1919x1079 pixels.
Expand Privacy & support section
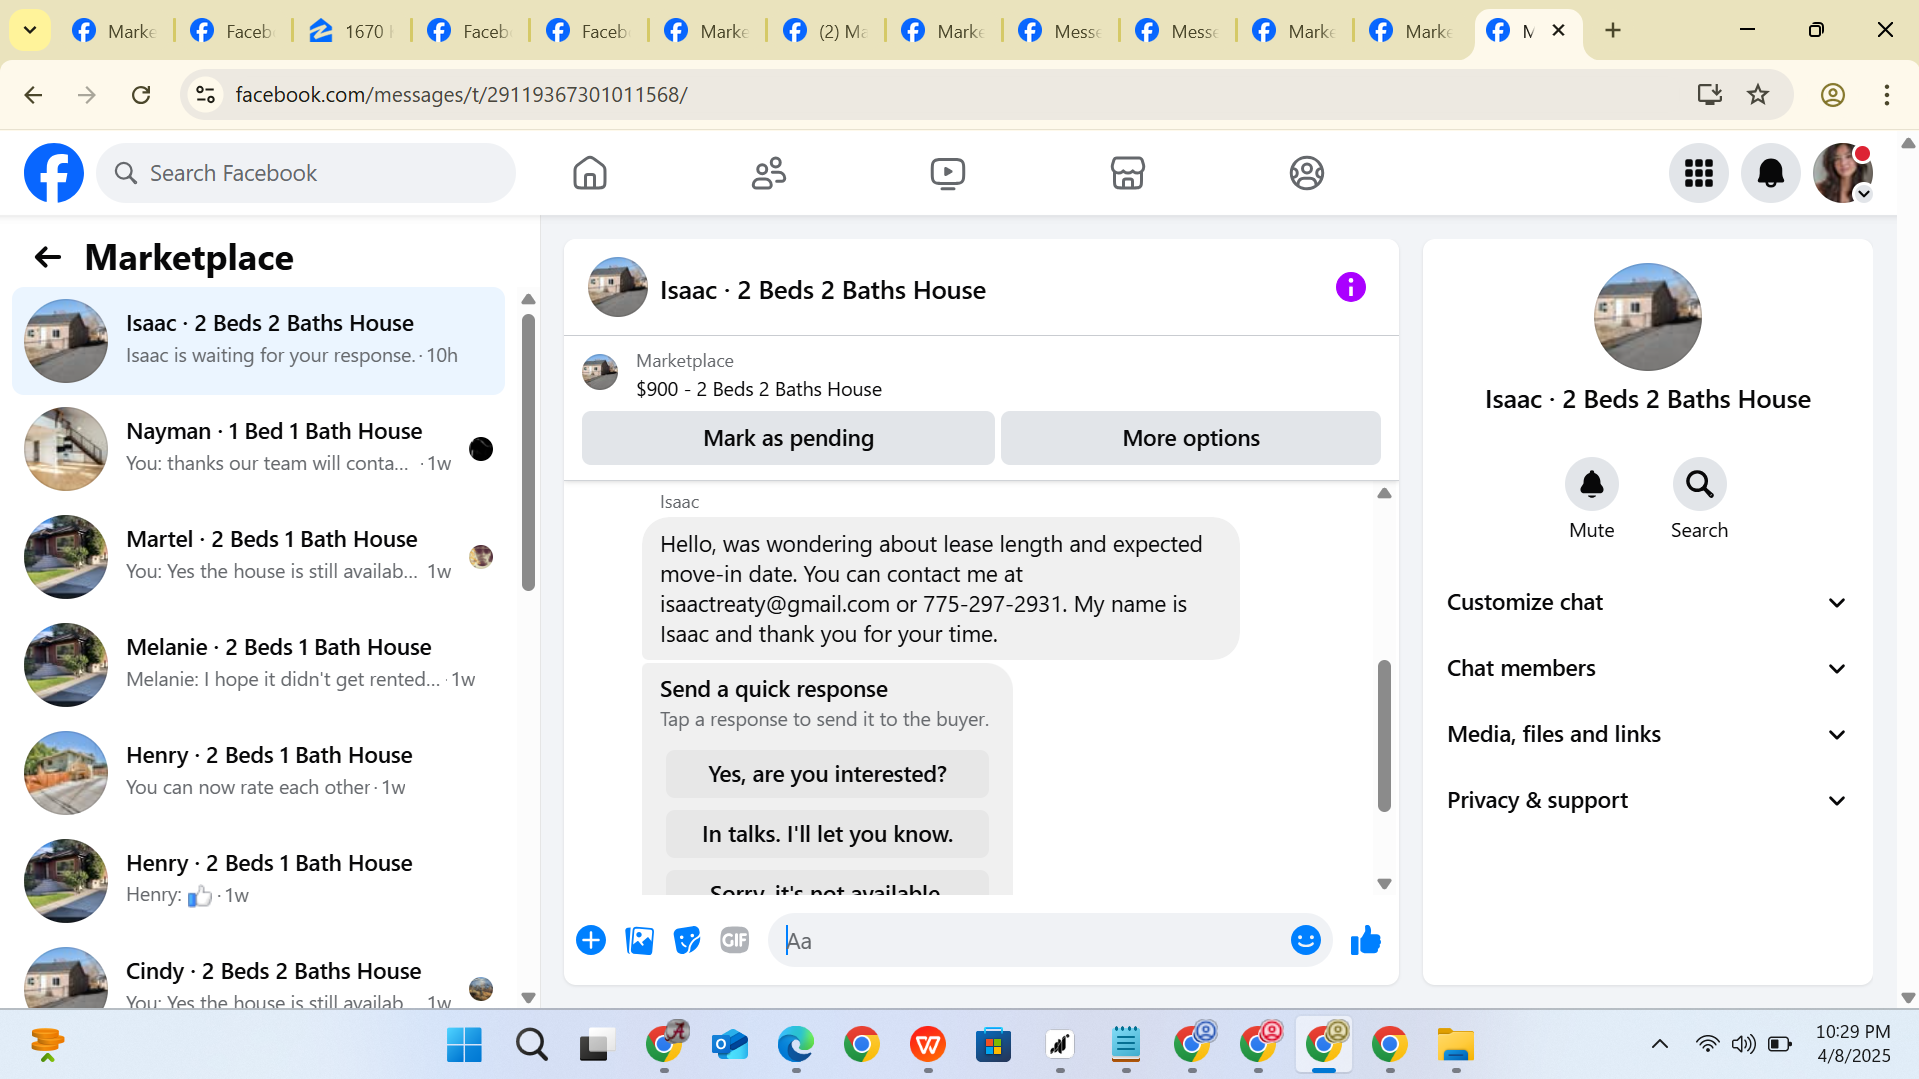coord(1646,800)
